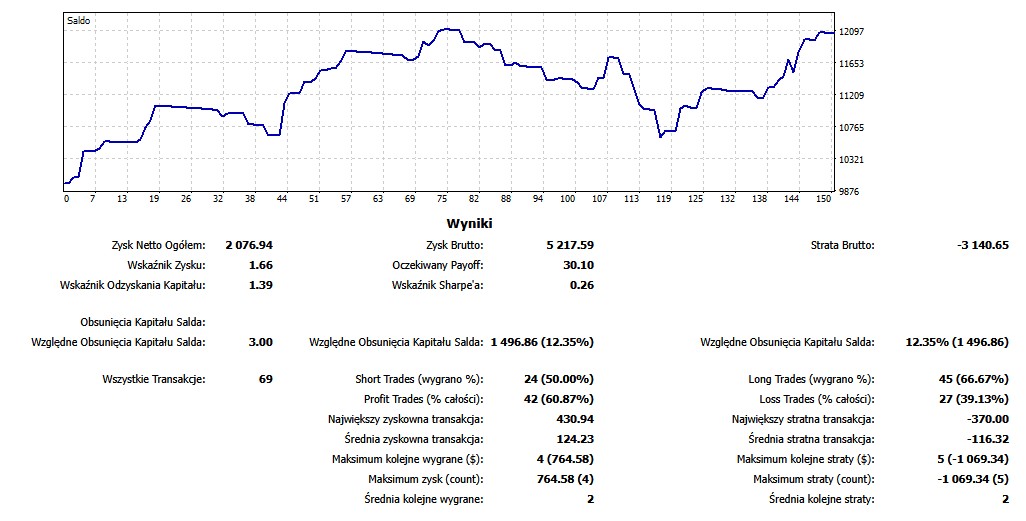This screenshot has width=1026, height=521.
Task: Click the Profit Trades result 42 (60.87%)
Action: coord(558,399)
